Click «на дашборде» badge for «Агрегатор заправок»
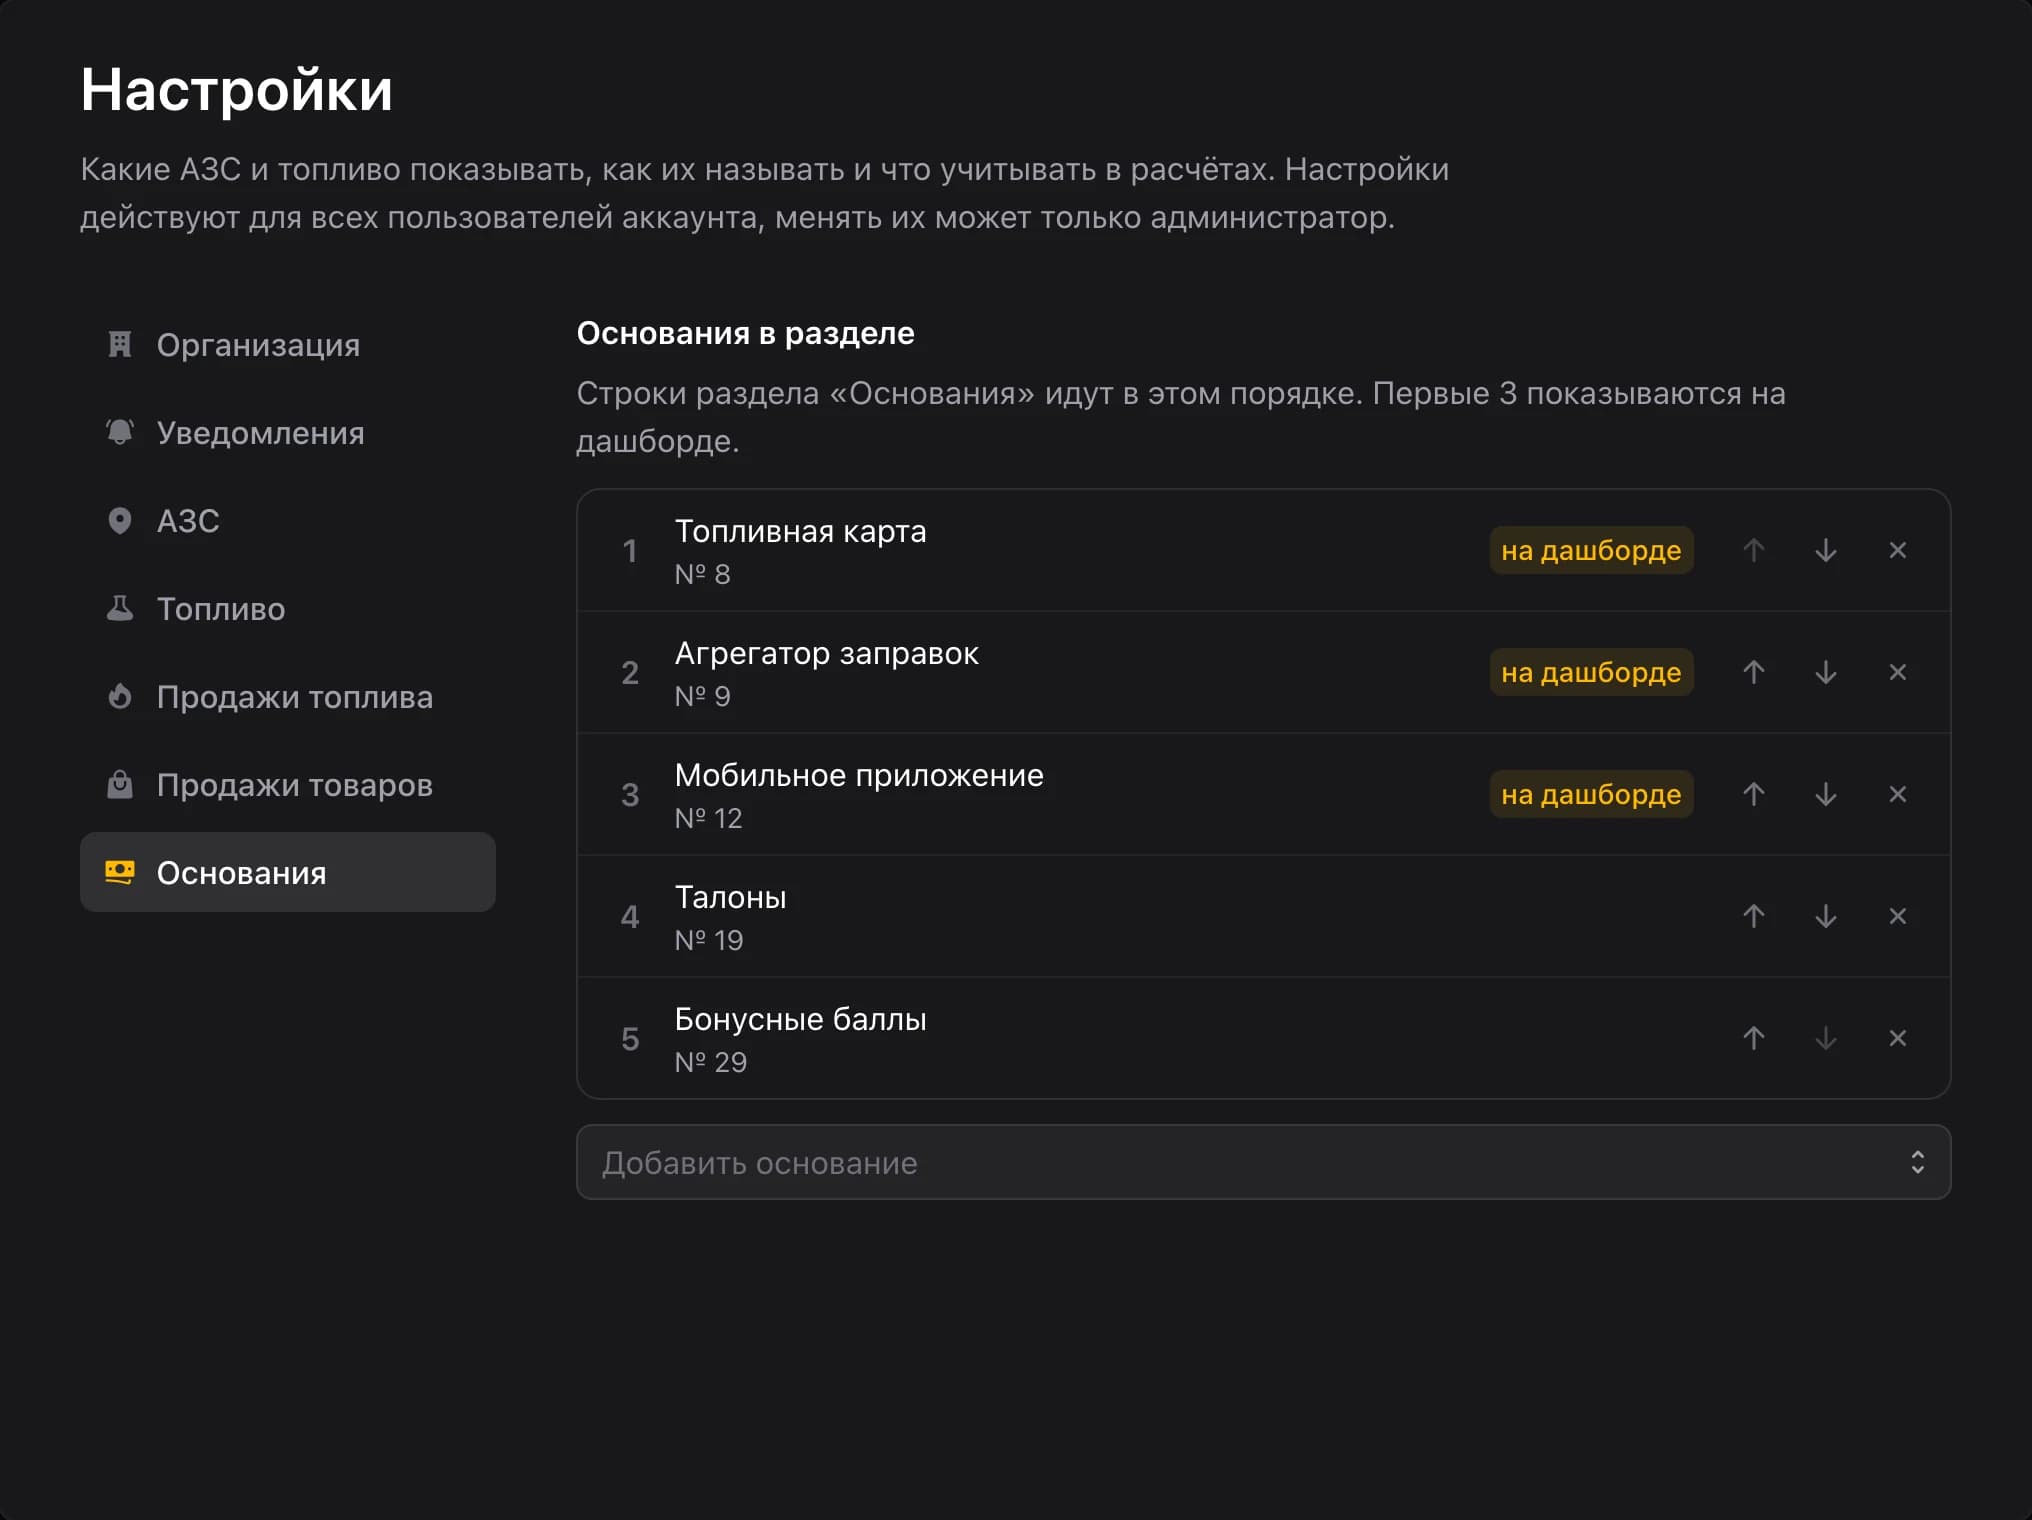 click(x=1591, y=672)
